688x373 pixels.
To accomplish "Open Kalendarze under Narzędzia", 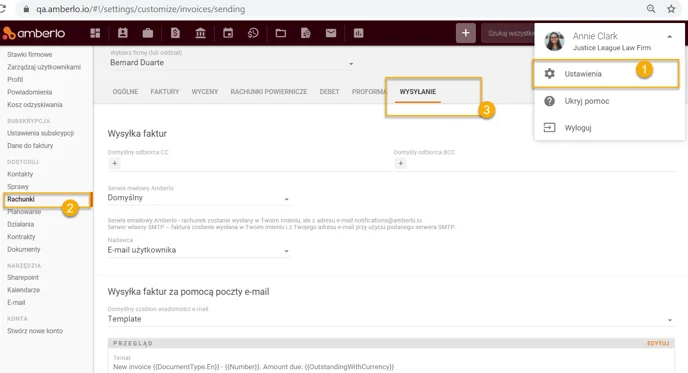I will point(24,290).
